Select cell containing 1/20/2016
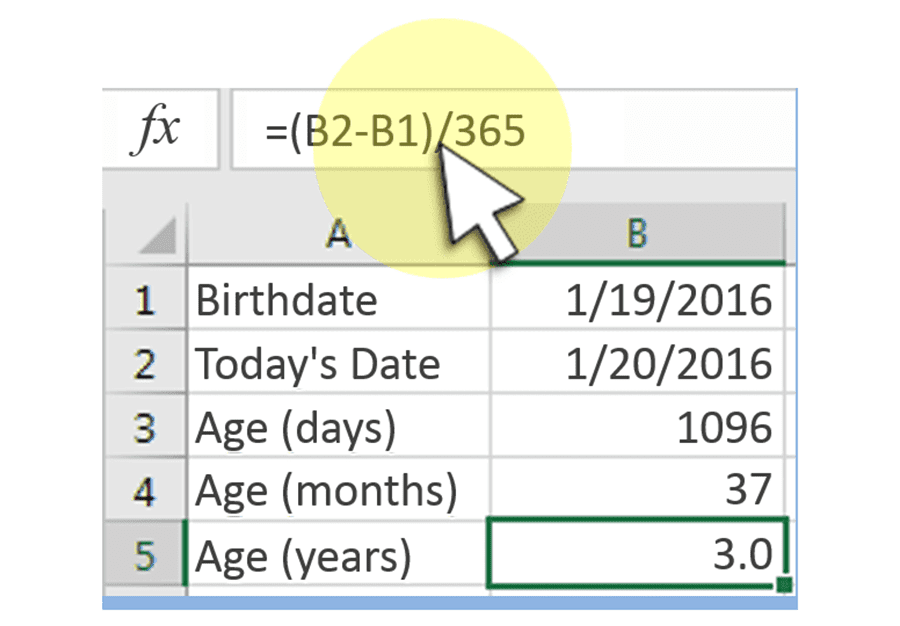900x626 pixels. point(637,362)
